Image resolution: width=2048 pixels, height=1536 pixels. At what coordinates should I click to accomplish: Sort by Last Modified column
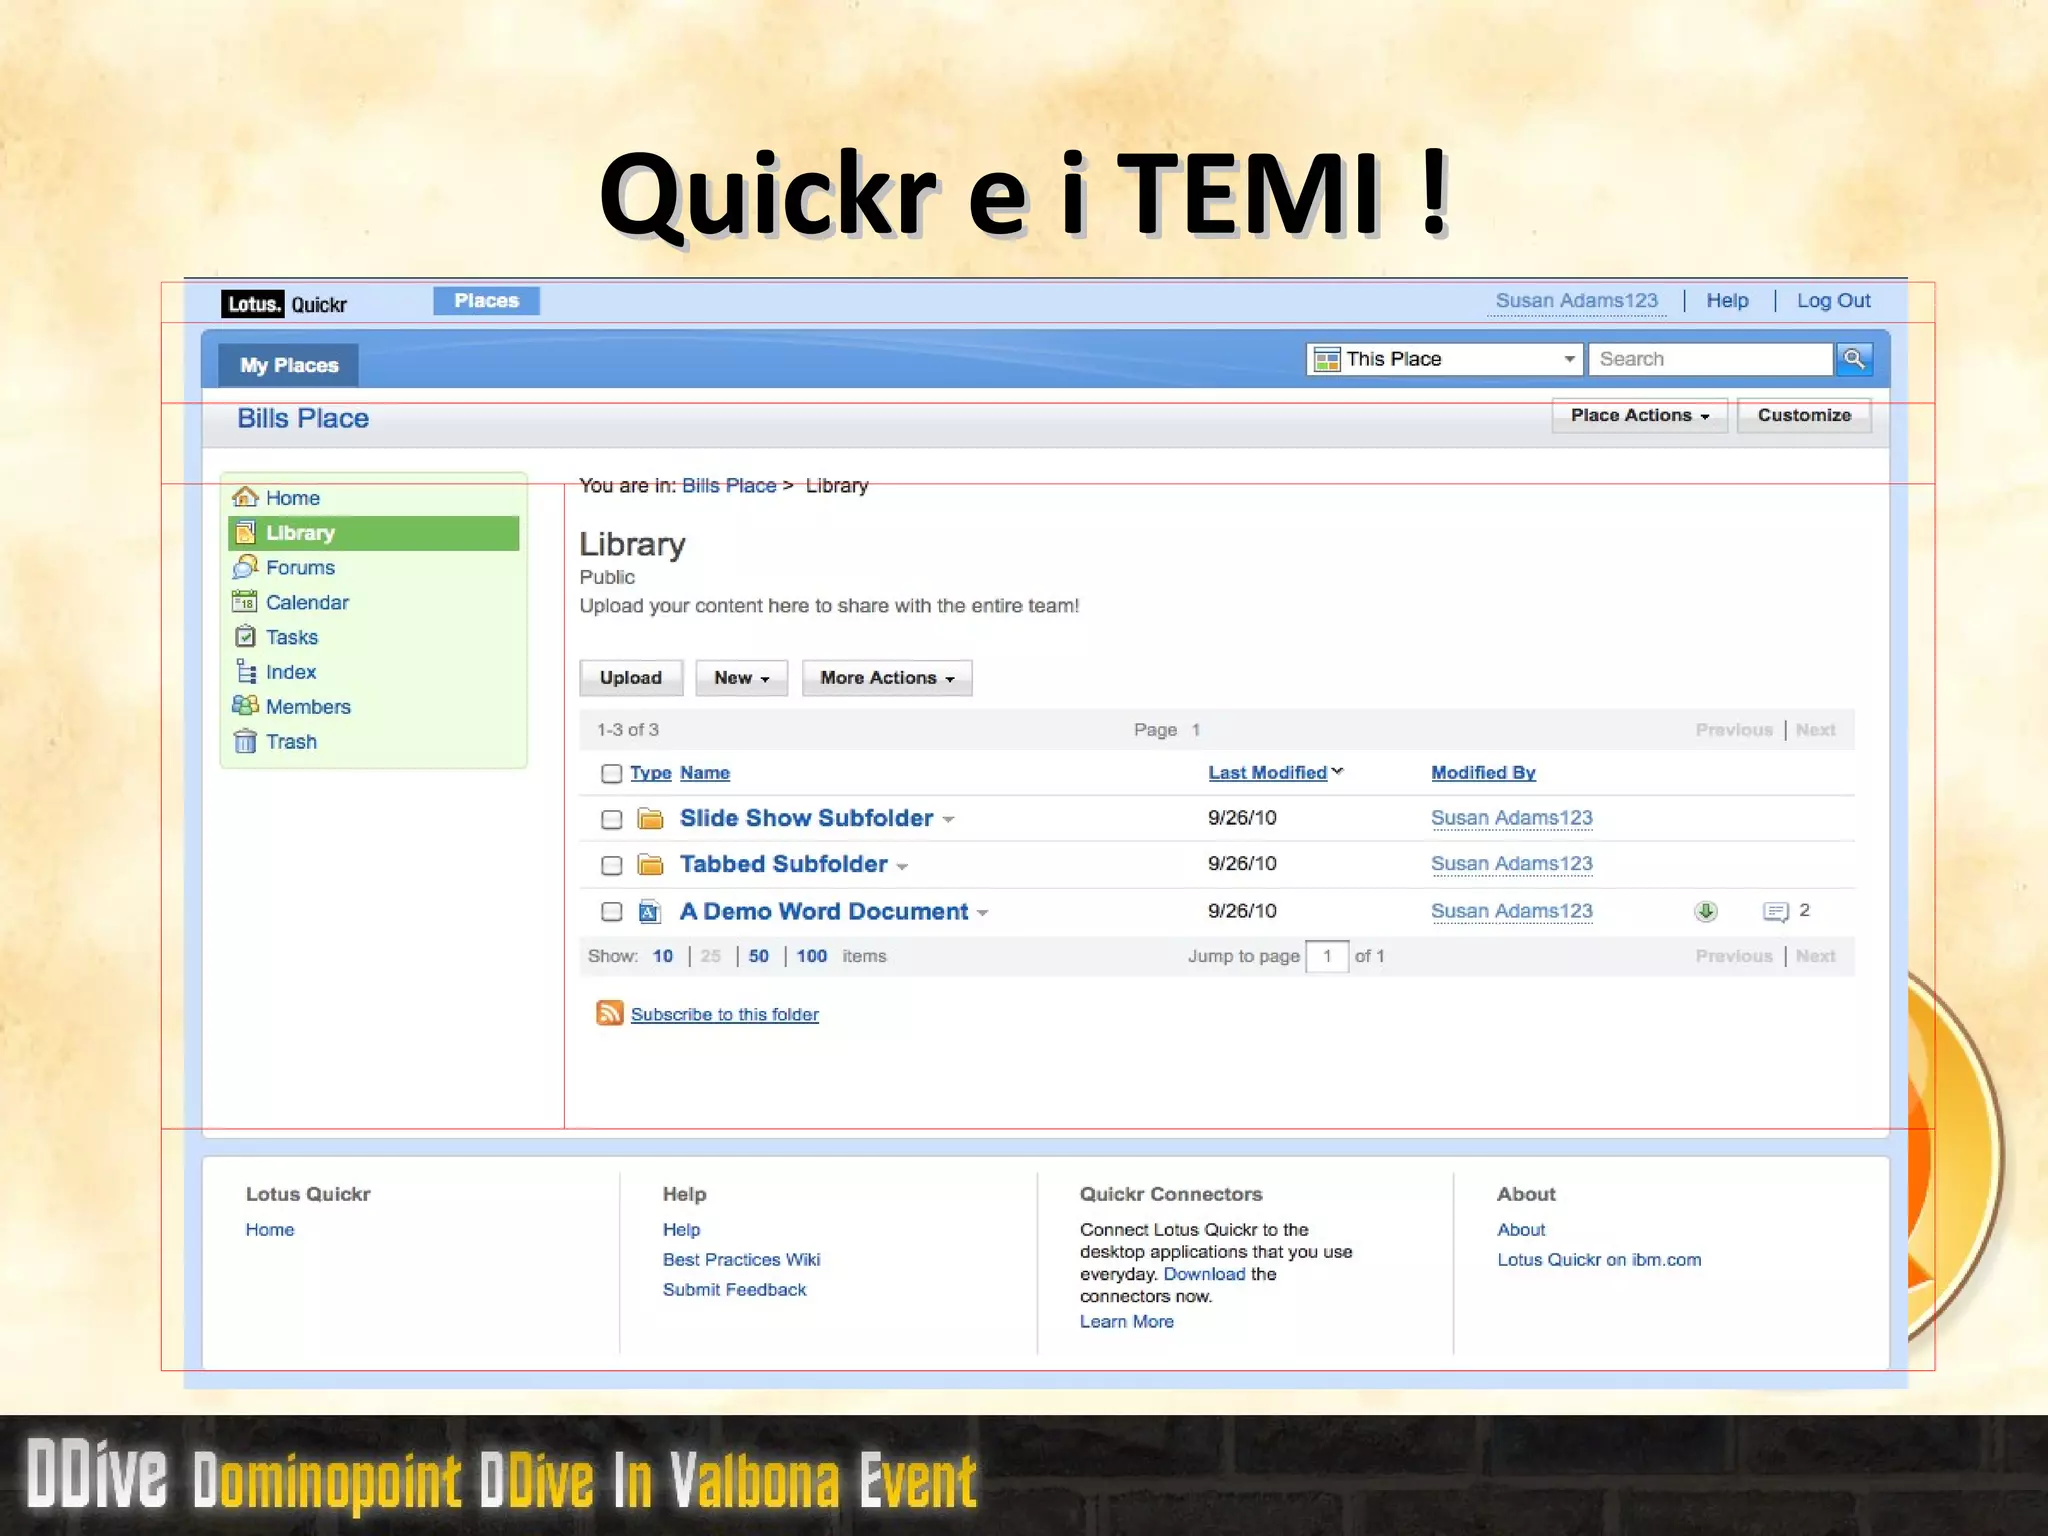click(x=1267, y=772)
